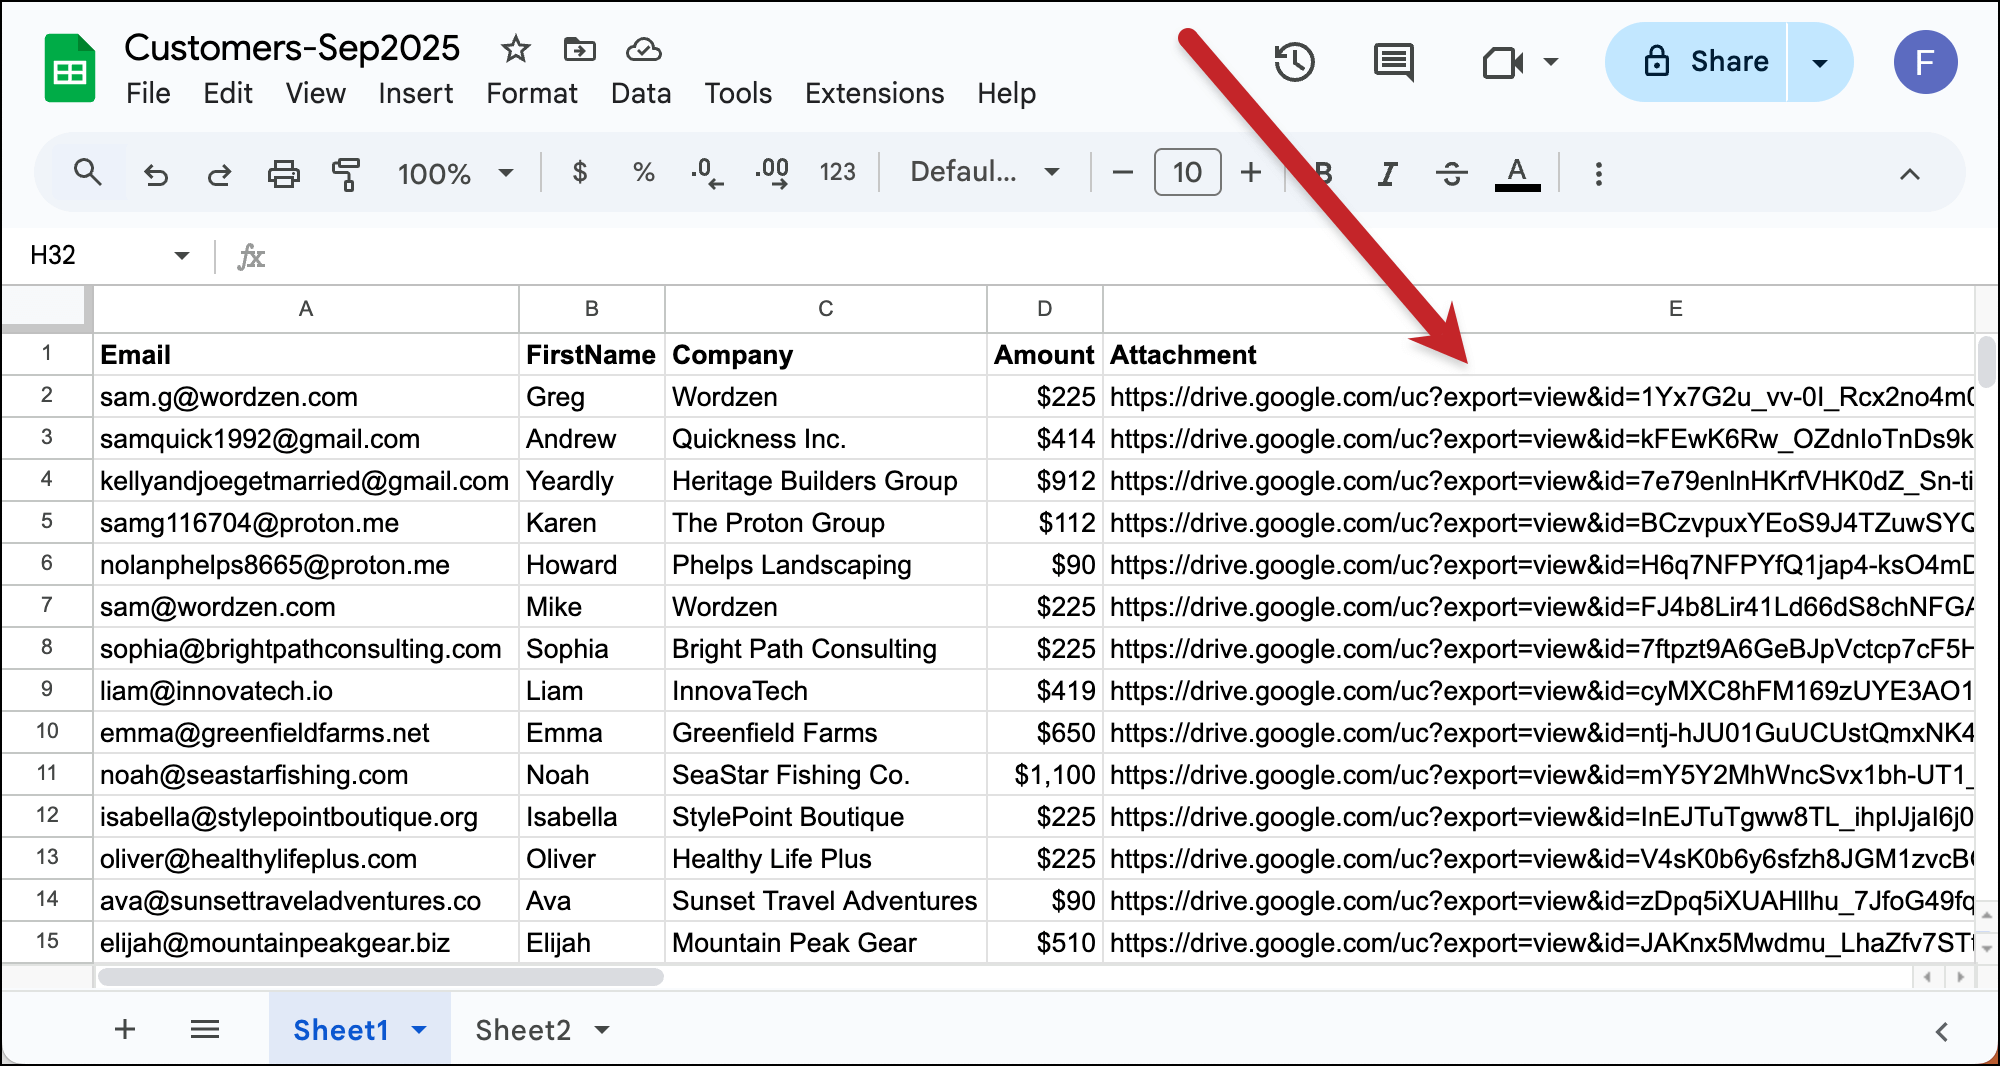Open the text color picker

(x=1517, y=172)
